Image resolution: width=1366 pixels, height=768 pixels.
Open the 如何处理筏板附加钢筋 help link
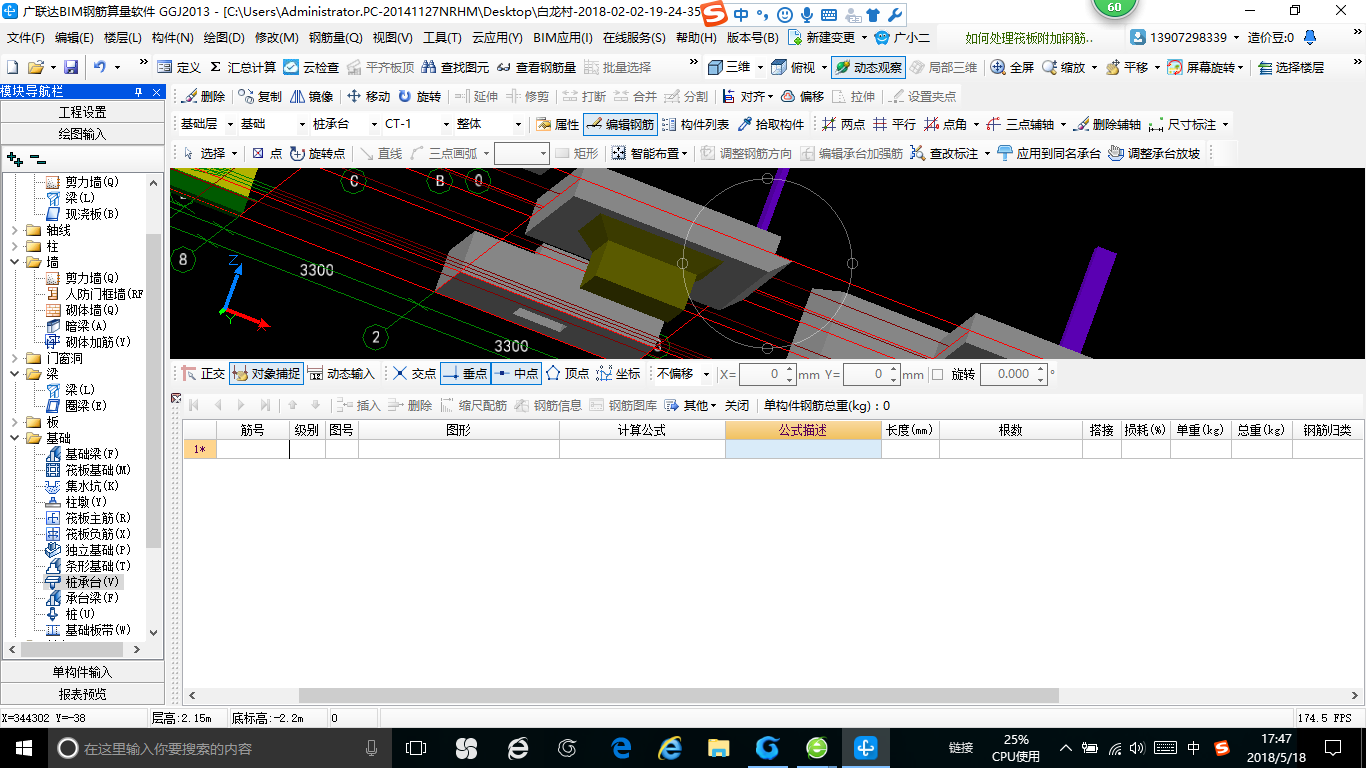[x=1030, y=38]
